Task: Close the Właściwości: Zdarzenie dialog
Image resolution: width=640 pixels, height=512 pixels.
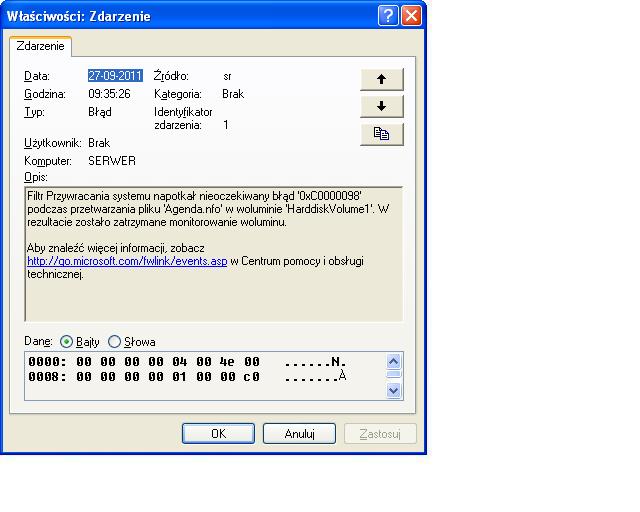Action: pos(411,16)
